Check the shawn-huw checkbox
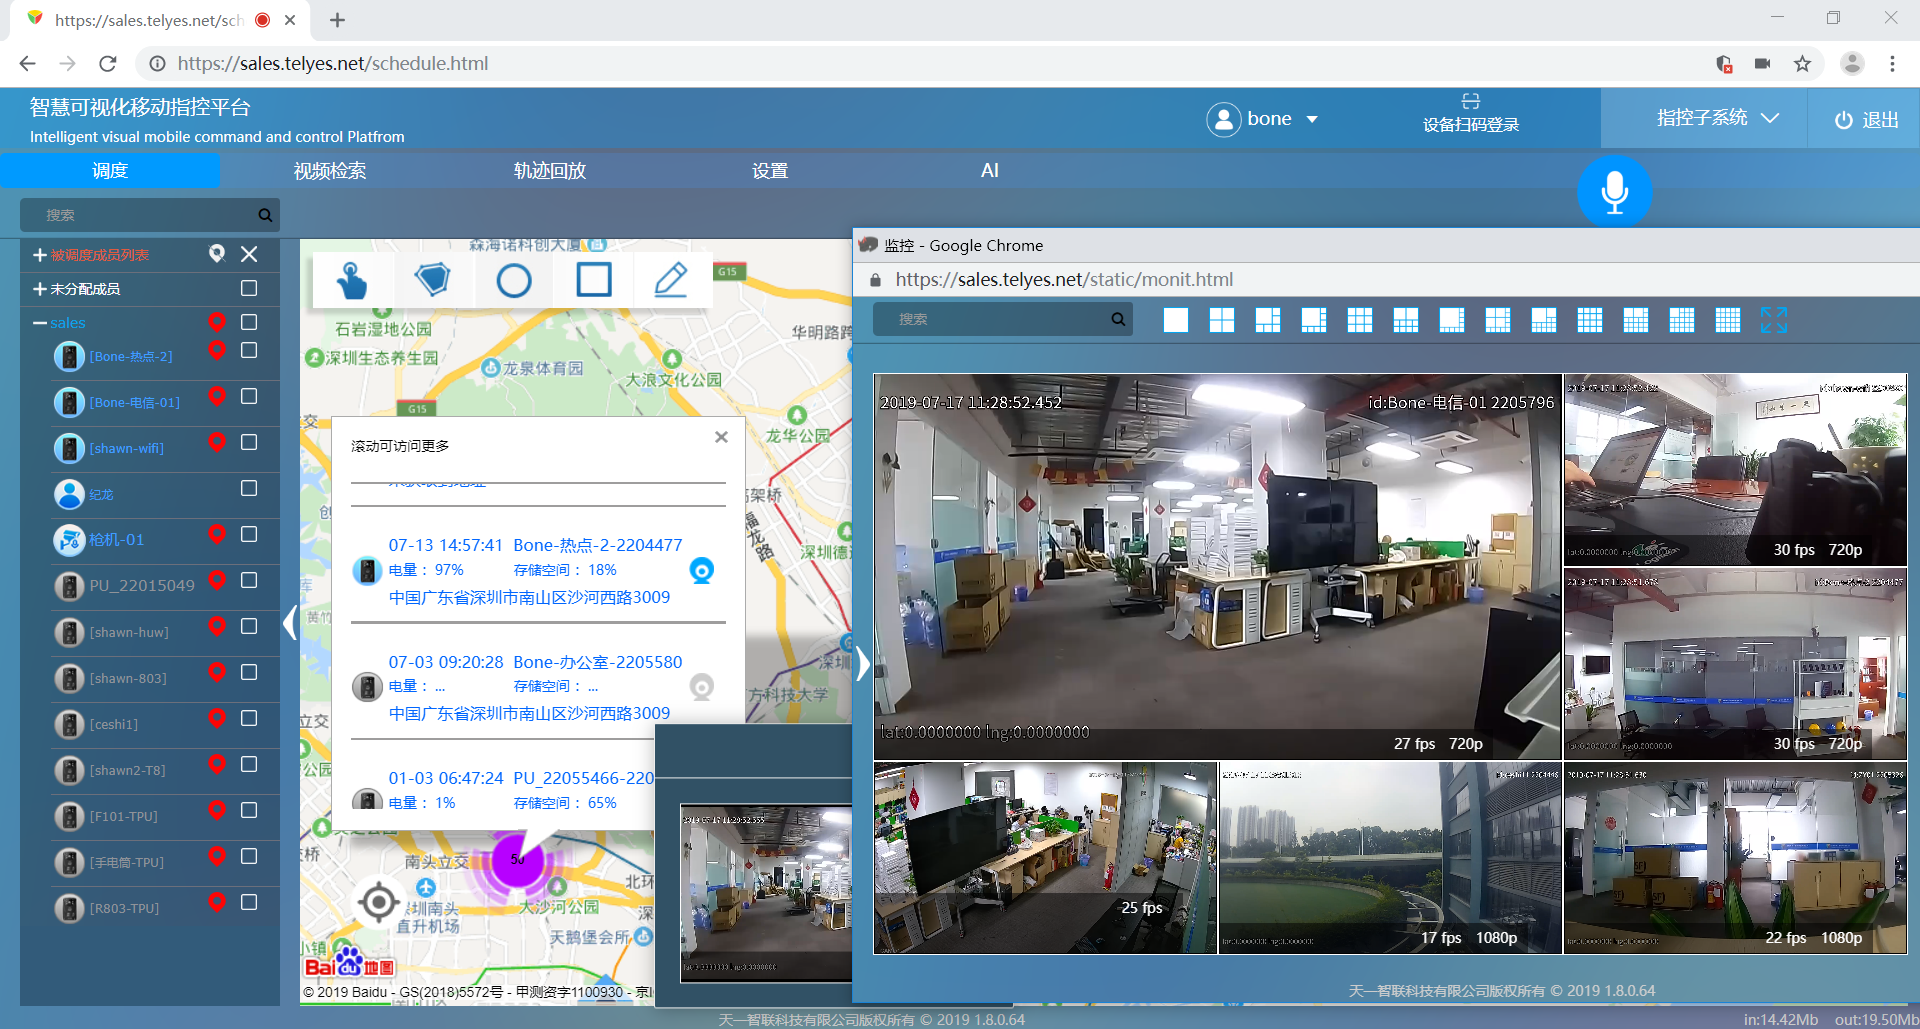Viewport: 1920px width, 1029px height. click(x=249, y=626)
